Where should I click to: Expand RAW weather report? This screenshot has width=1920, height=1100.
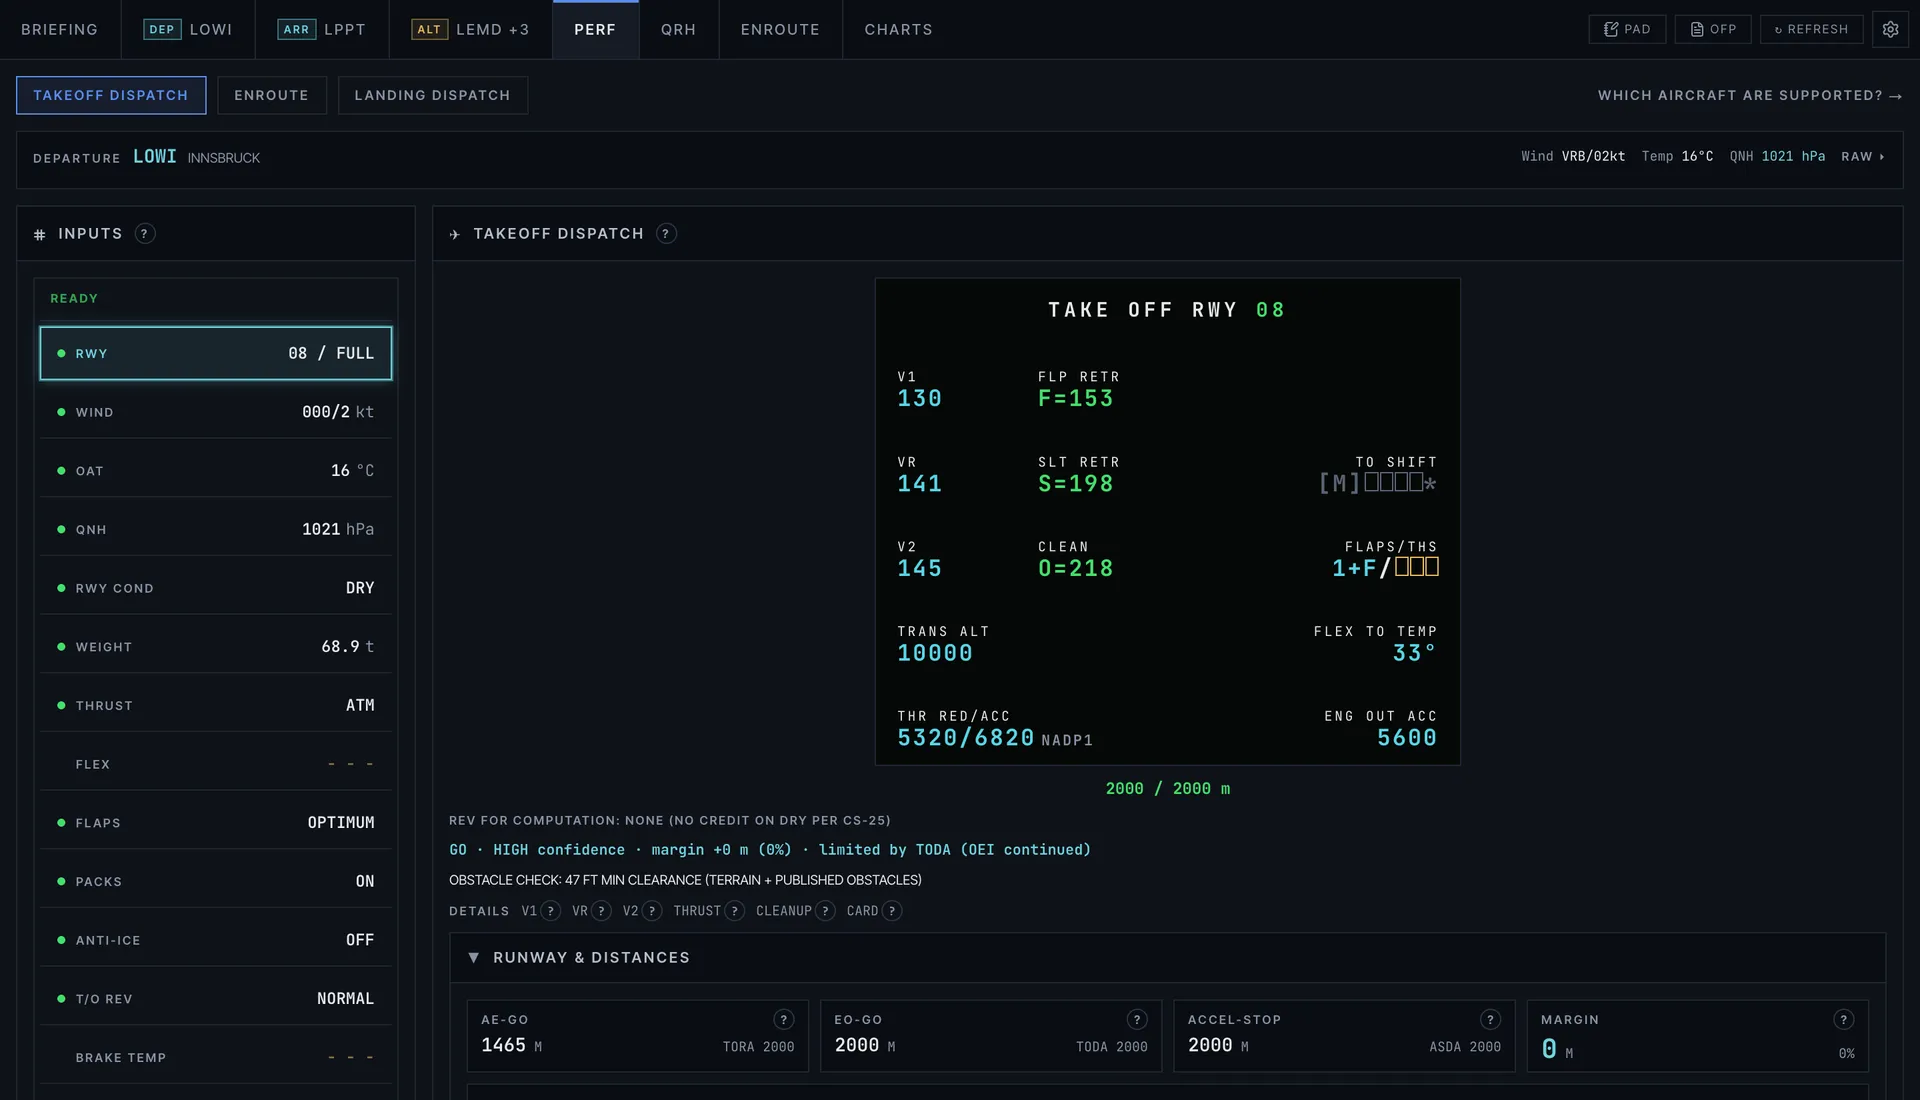(x=1863, y=157)
